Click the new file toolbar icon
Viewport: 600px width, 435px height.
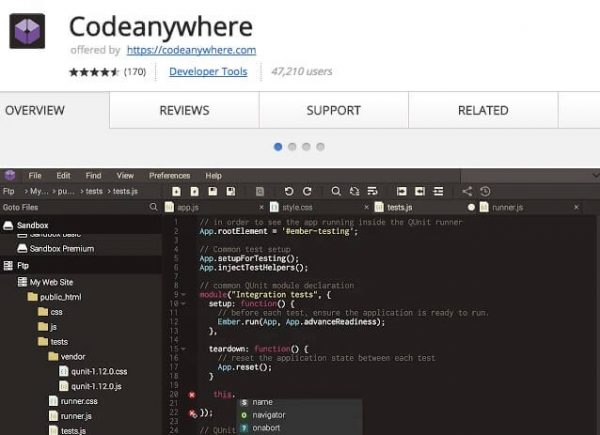[x=176, y=191]
